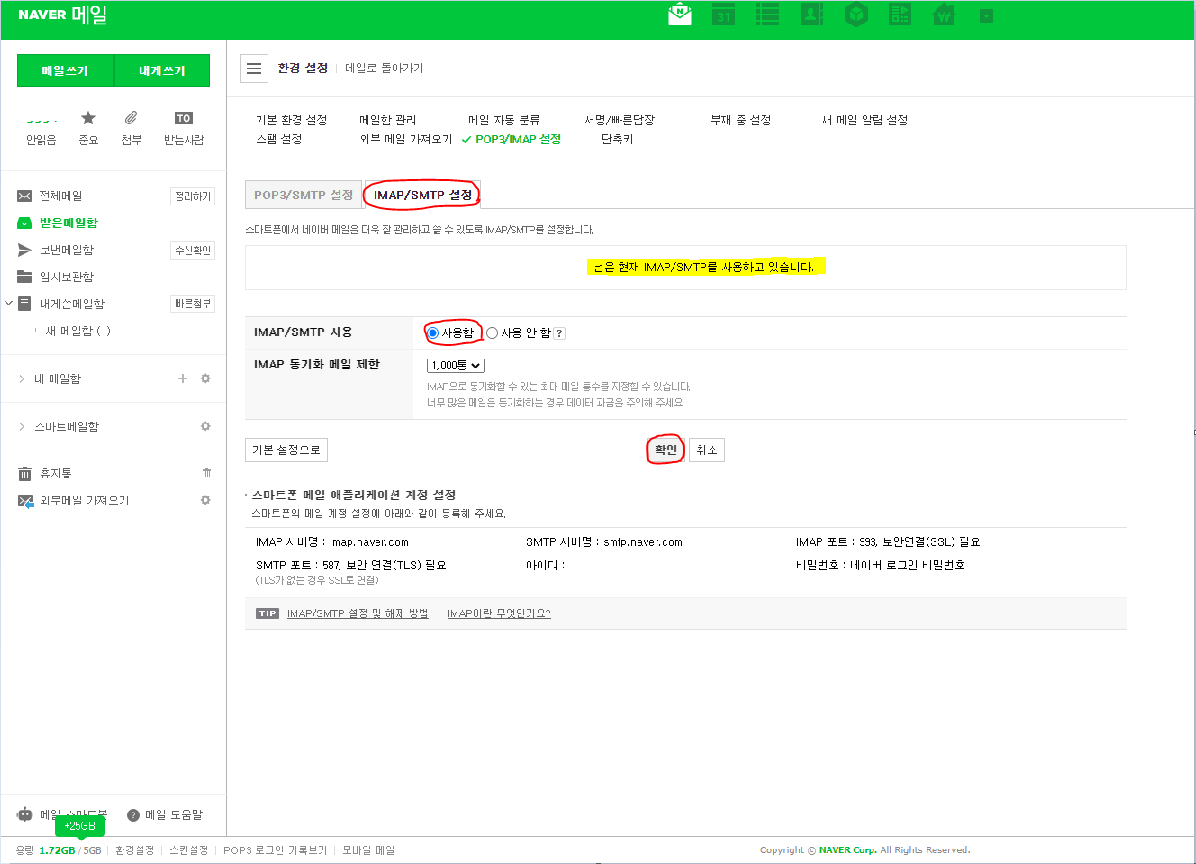This screenshot has width=1196, height=864.
Task: Open 기본 환경 설정 menu
Action: (291, 120)
